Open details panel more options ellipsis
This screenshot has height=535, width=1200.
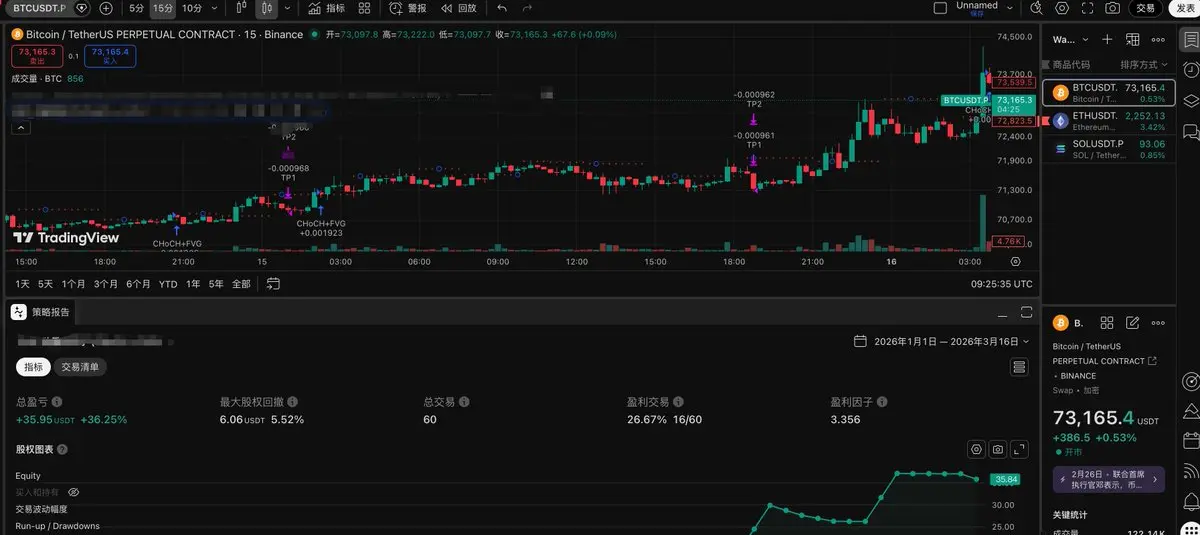(x=1159, y=323)
